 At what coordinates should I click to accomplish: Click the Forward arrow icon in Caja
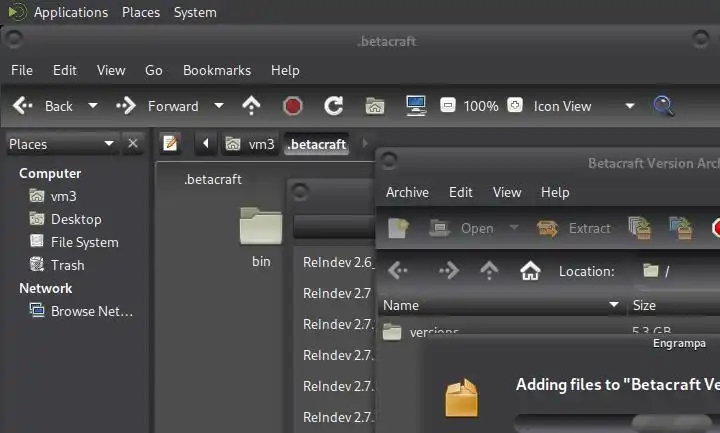pos(126,106)
